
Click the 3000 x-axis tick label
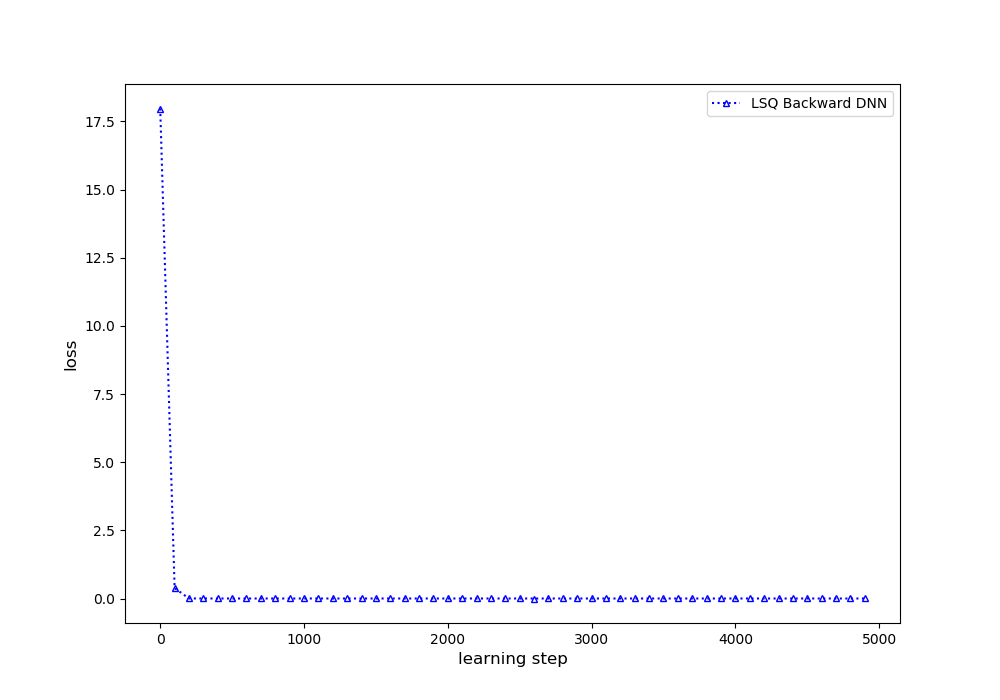(x=592, y=639)
